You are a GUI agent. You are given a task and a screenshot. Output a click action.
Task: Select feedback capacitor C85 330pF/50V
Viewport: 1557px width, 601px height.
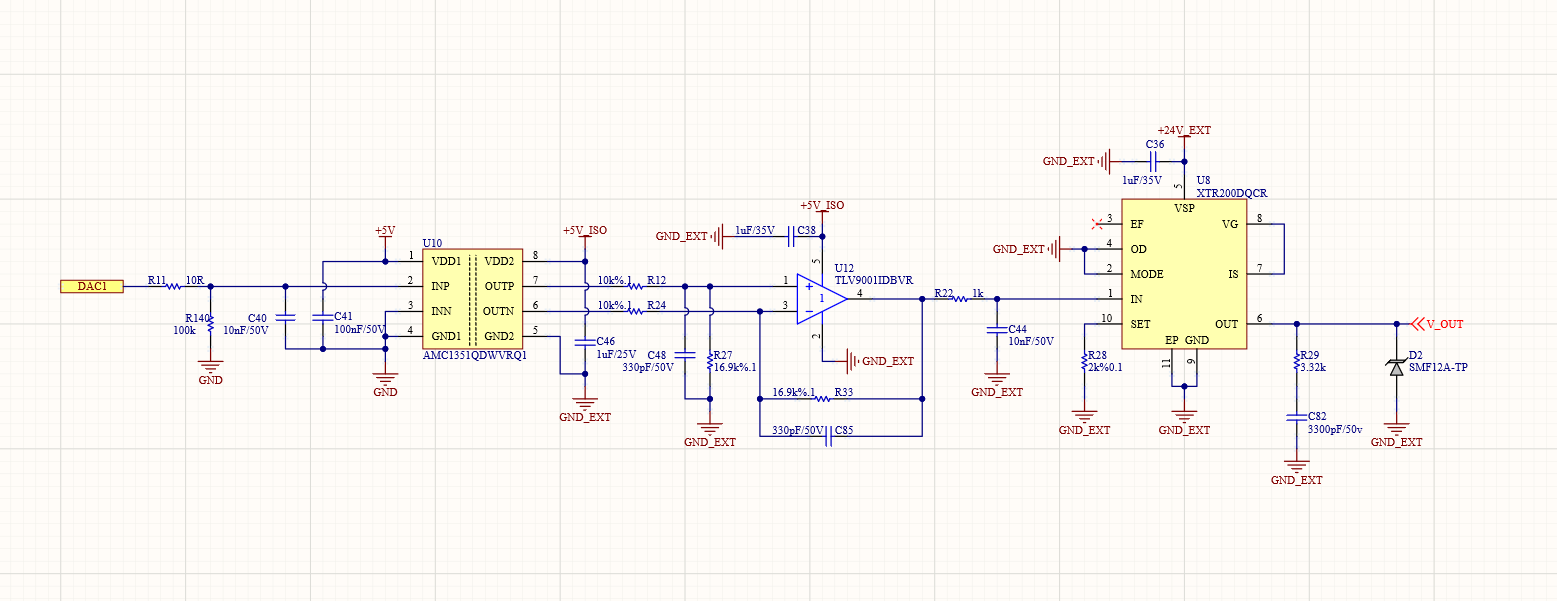coord(828,436)
